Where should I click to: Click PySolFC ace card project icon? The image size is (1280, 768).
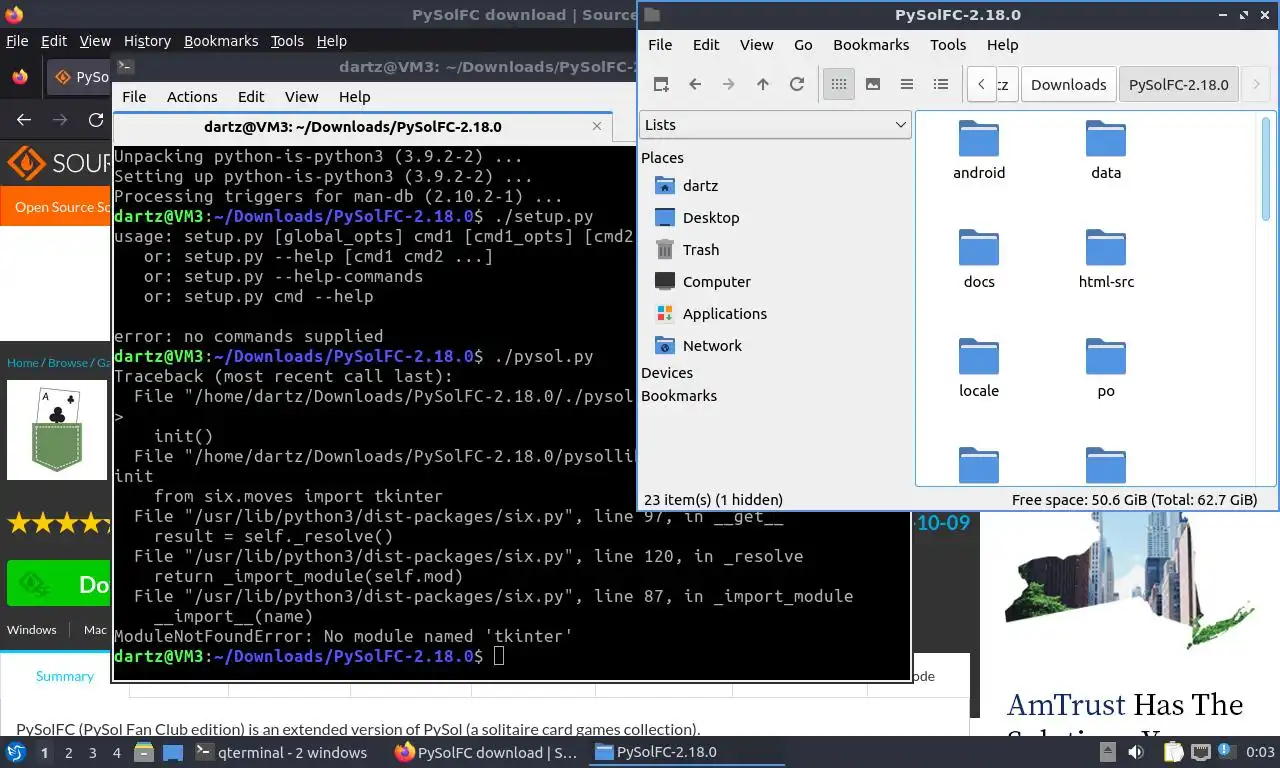[57, 430]
